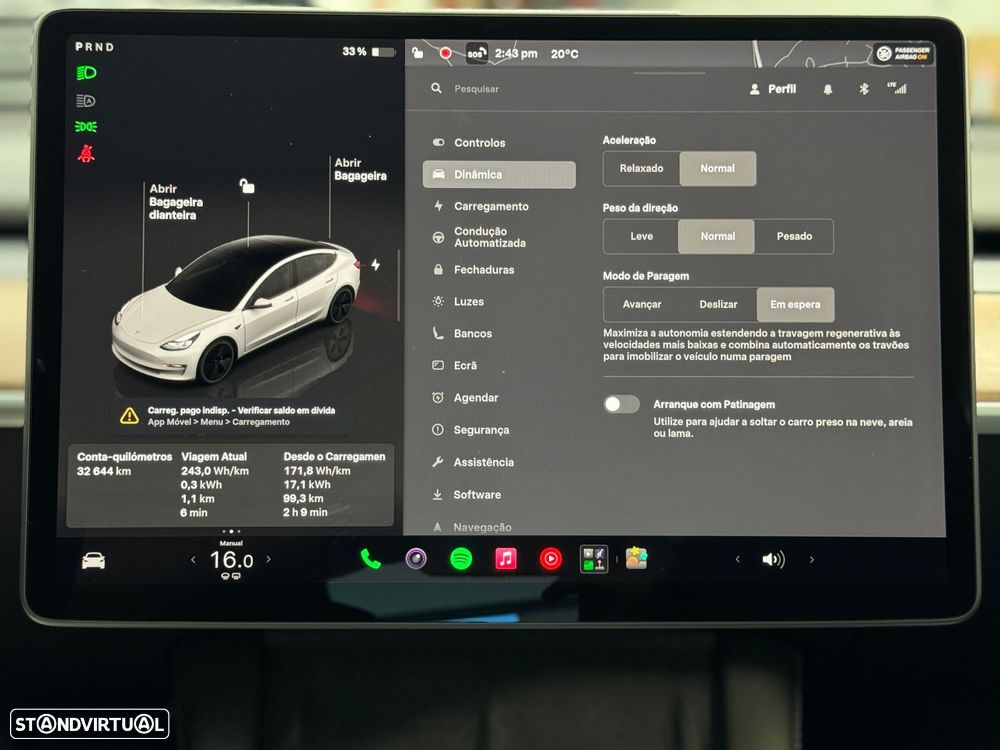Screen dimensions: 1000x750
Task: Tap the 2:43 pm clock display
Action: click(x=516, y=54)
